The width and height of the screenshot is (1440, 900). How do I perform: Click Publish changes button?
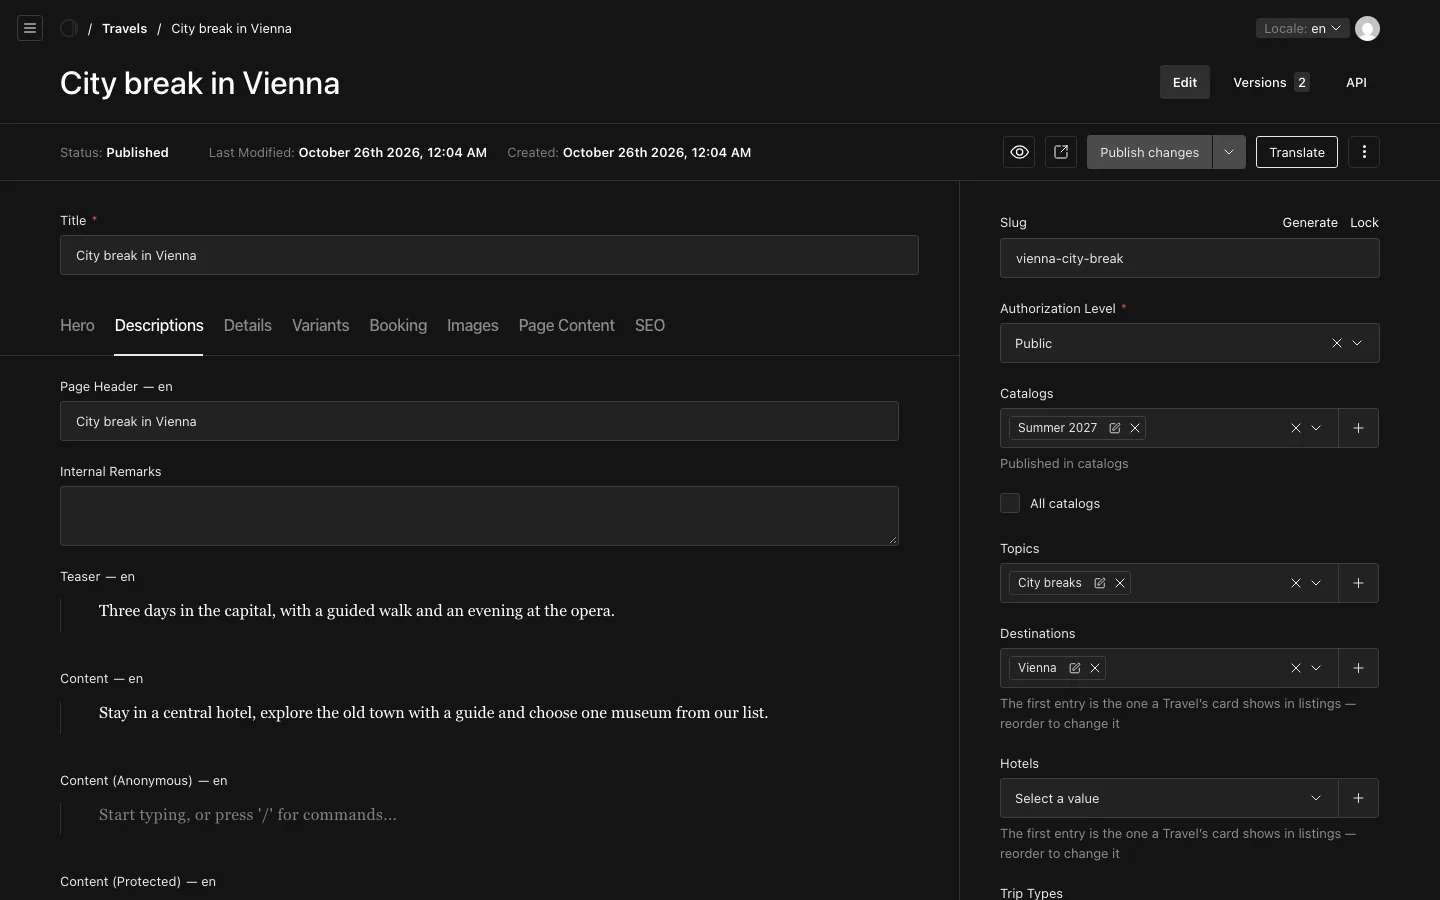click(1150, 152)
